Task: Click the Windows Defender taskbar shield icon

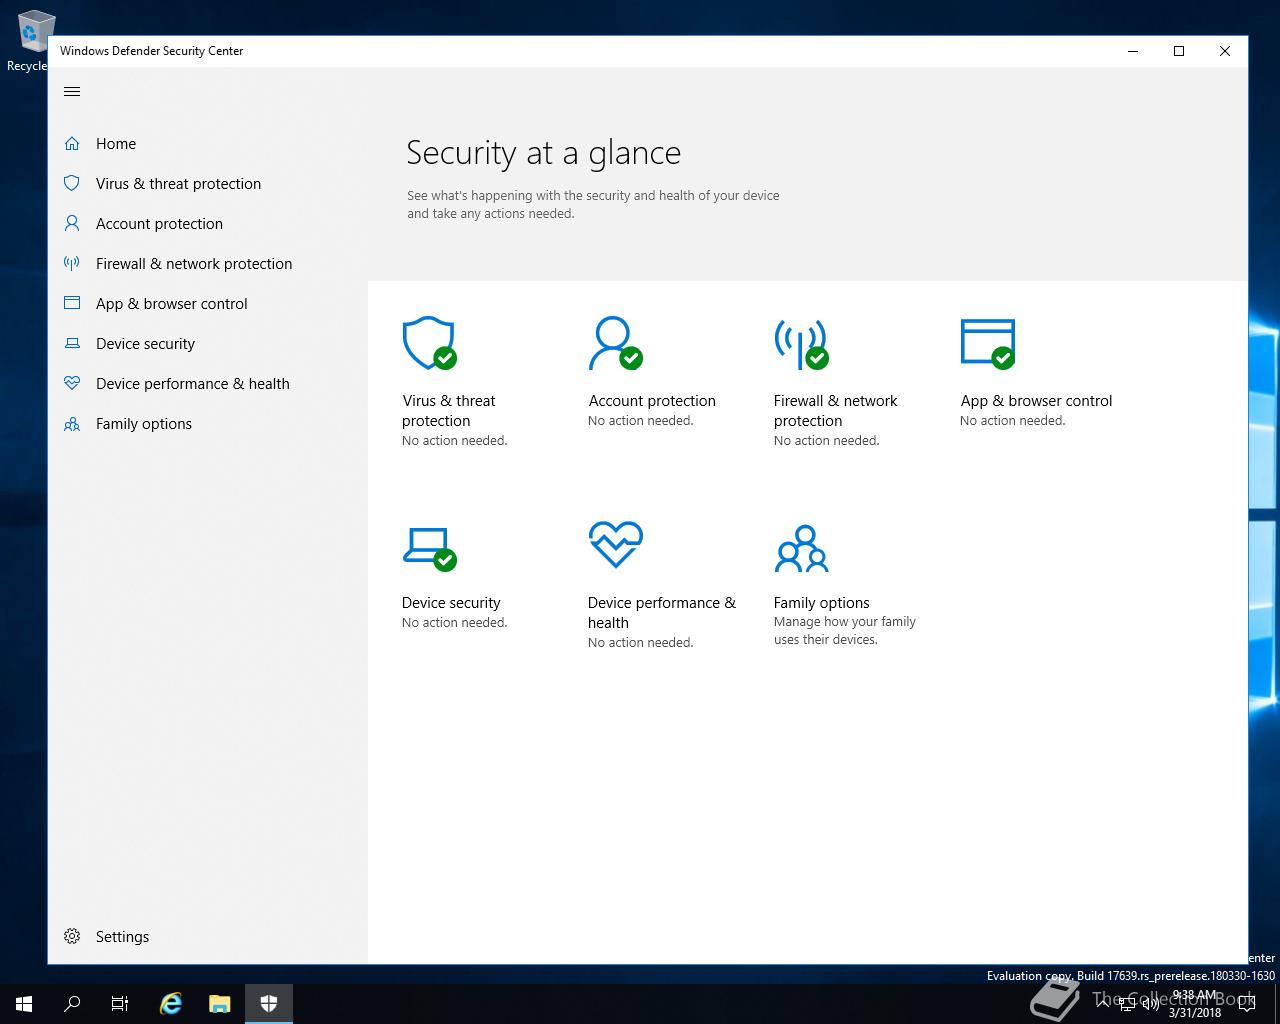Action: coord(269,1004)
